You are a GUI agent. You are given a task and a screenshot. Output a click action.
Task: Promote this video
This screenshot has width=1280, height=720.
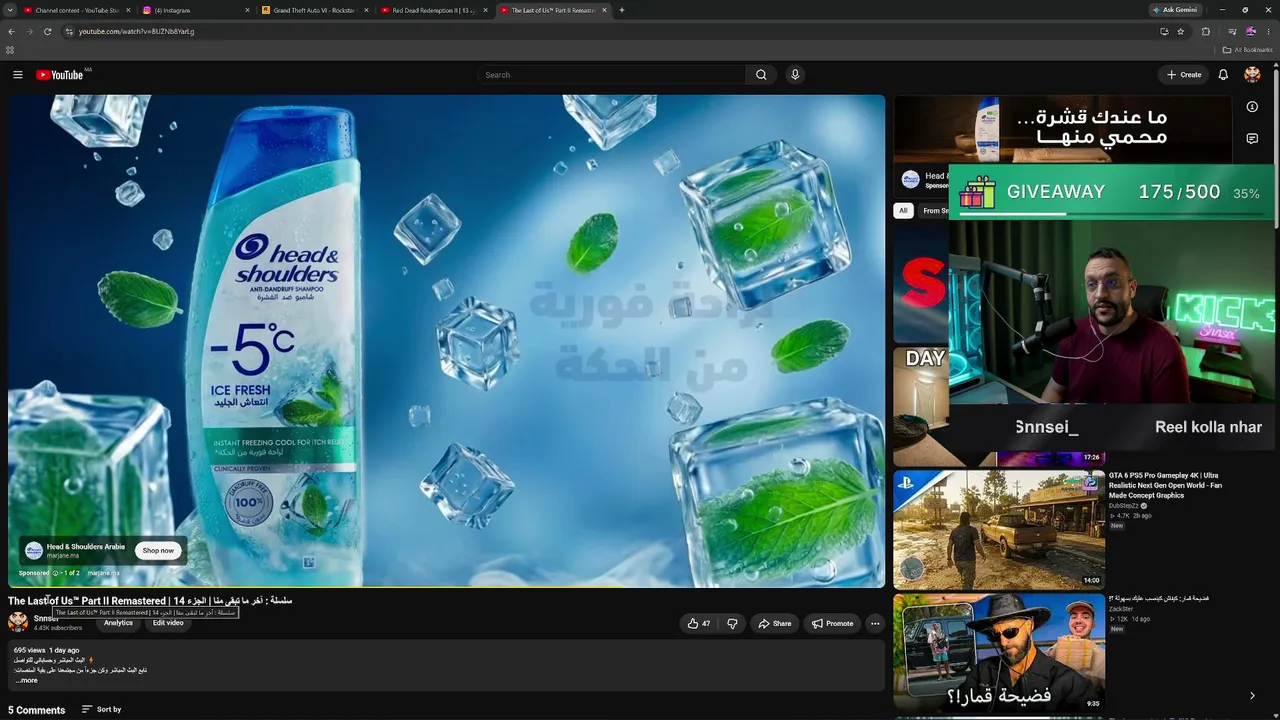click(833, 623)
